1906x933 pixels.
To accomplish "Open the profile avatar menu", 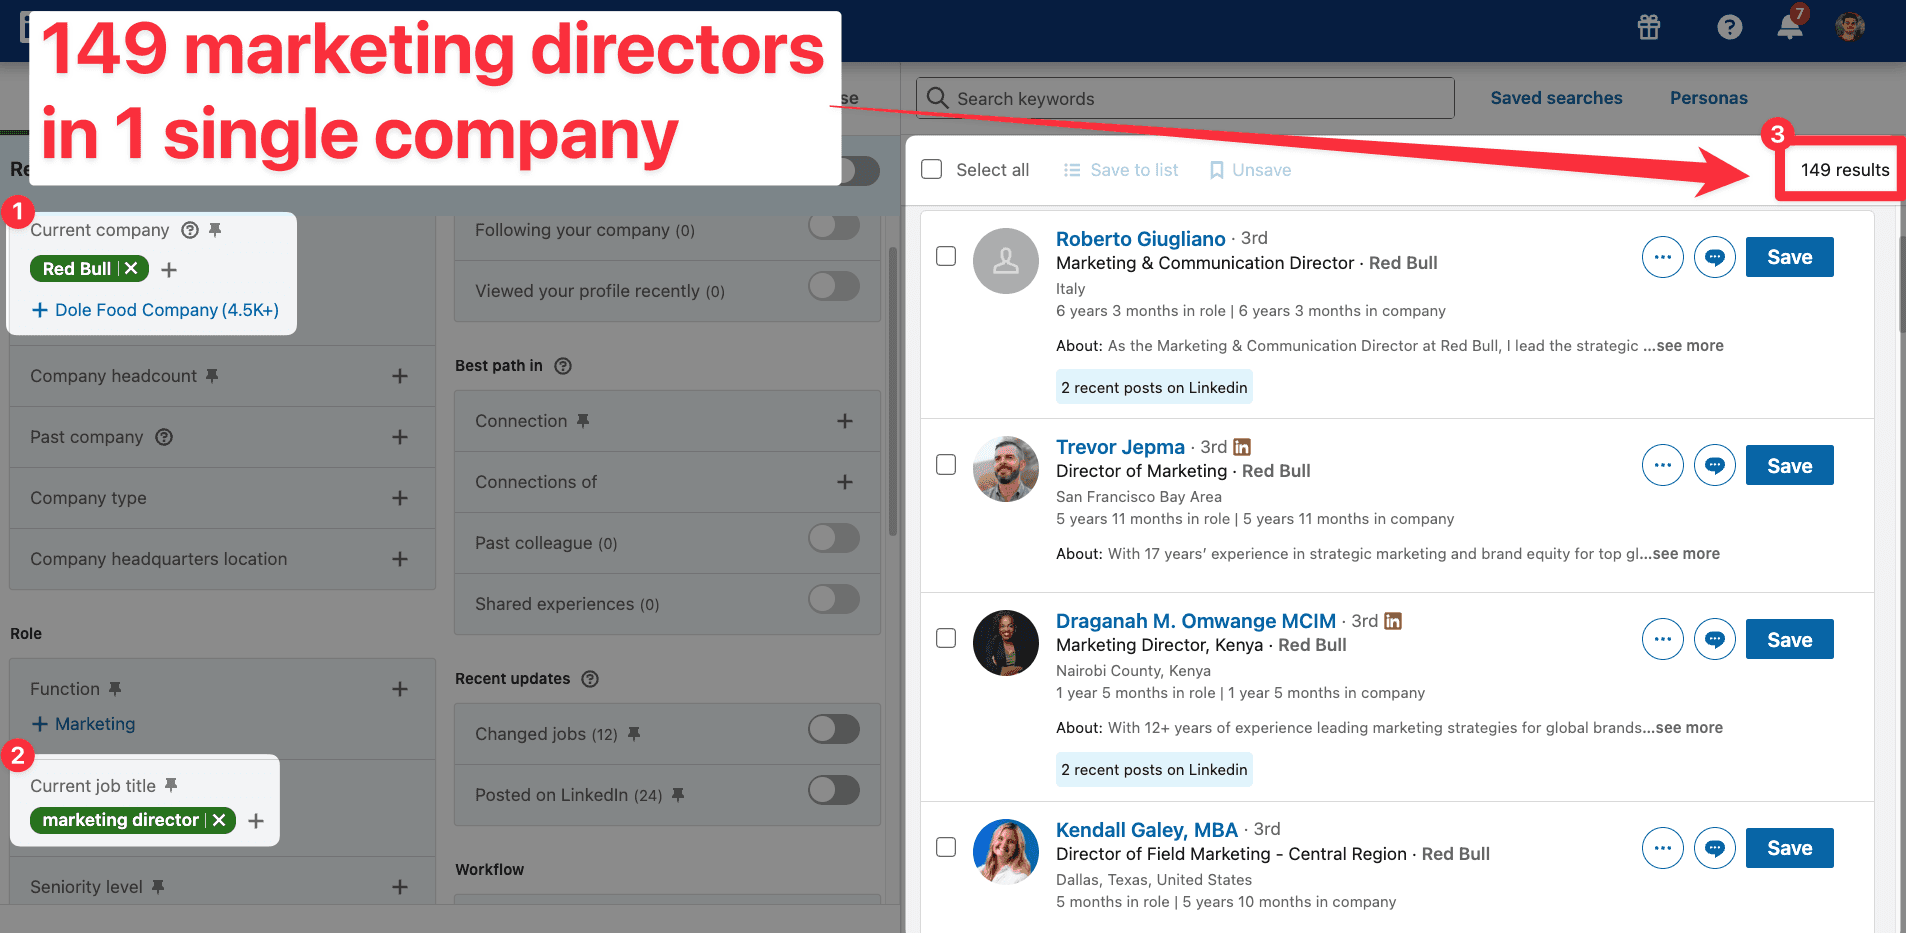I will coord(1850,27).
